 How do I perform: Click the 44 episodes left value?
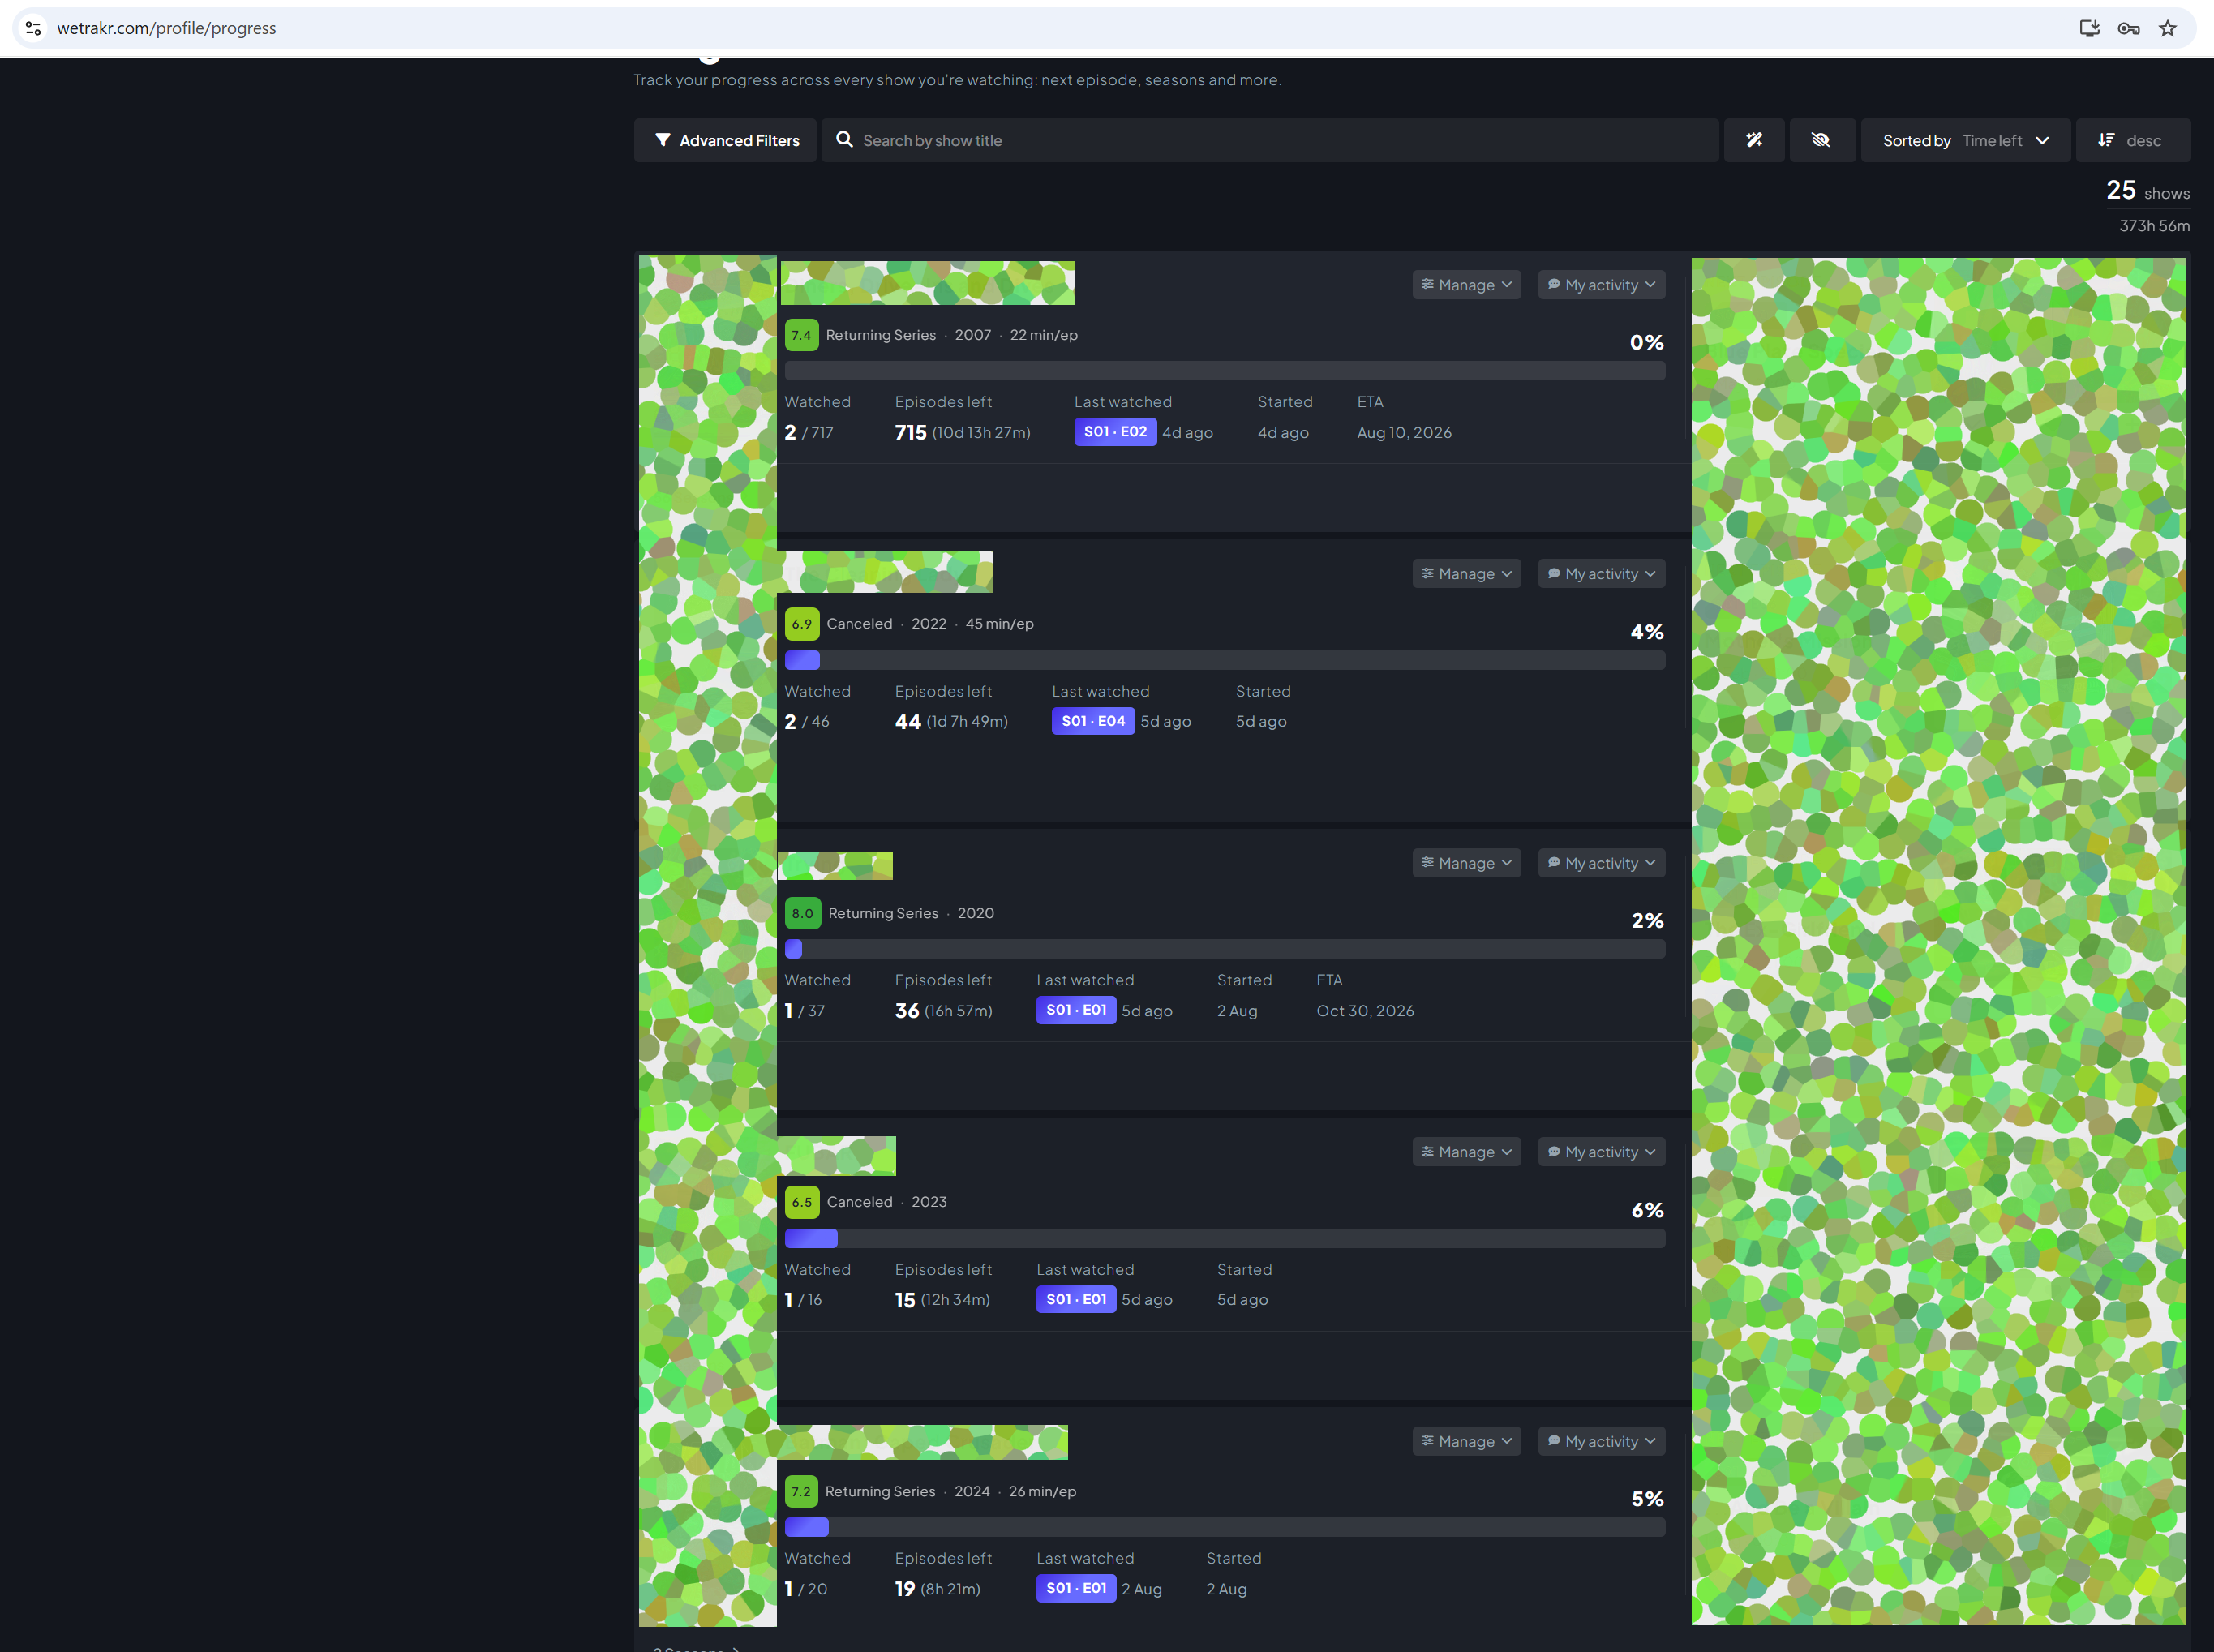(907, 722)
